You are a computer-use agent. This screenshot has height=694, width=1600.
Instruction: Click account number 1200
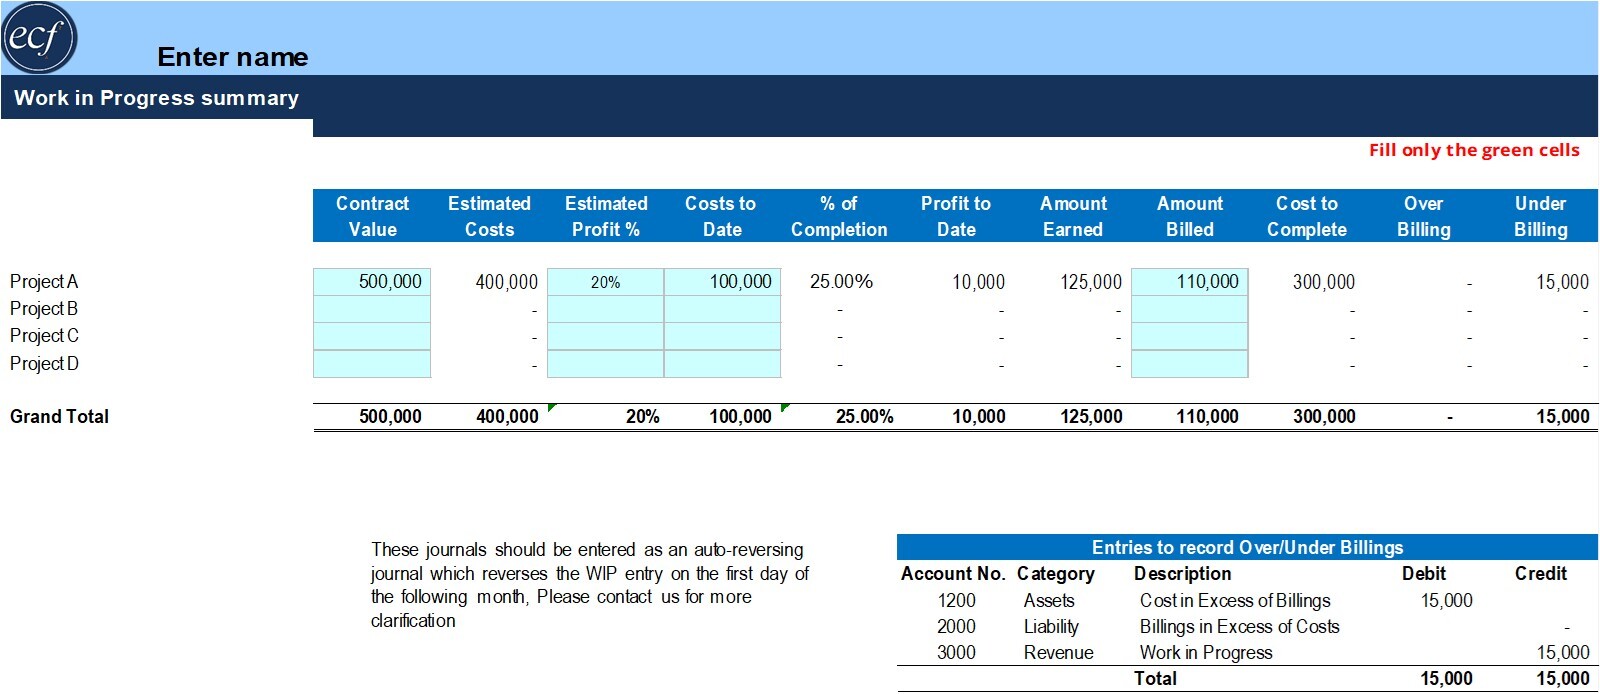click(956, 601)
